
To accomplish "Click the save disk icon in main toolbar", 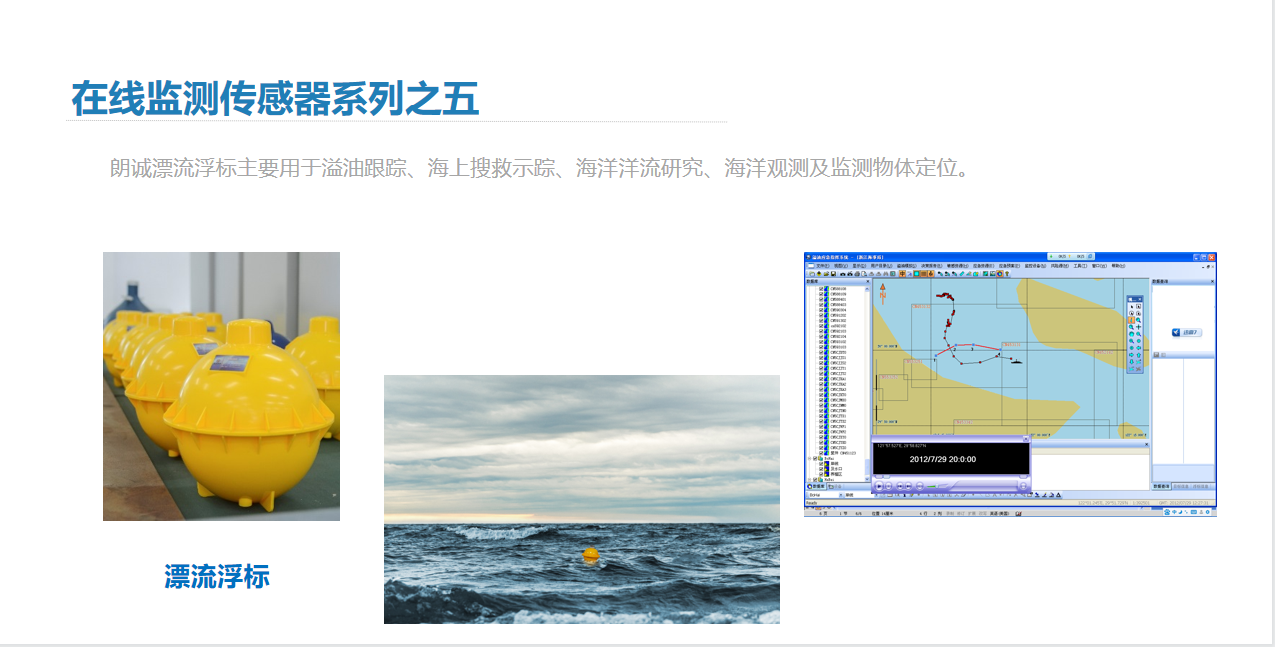I will point(833,273).
